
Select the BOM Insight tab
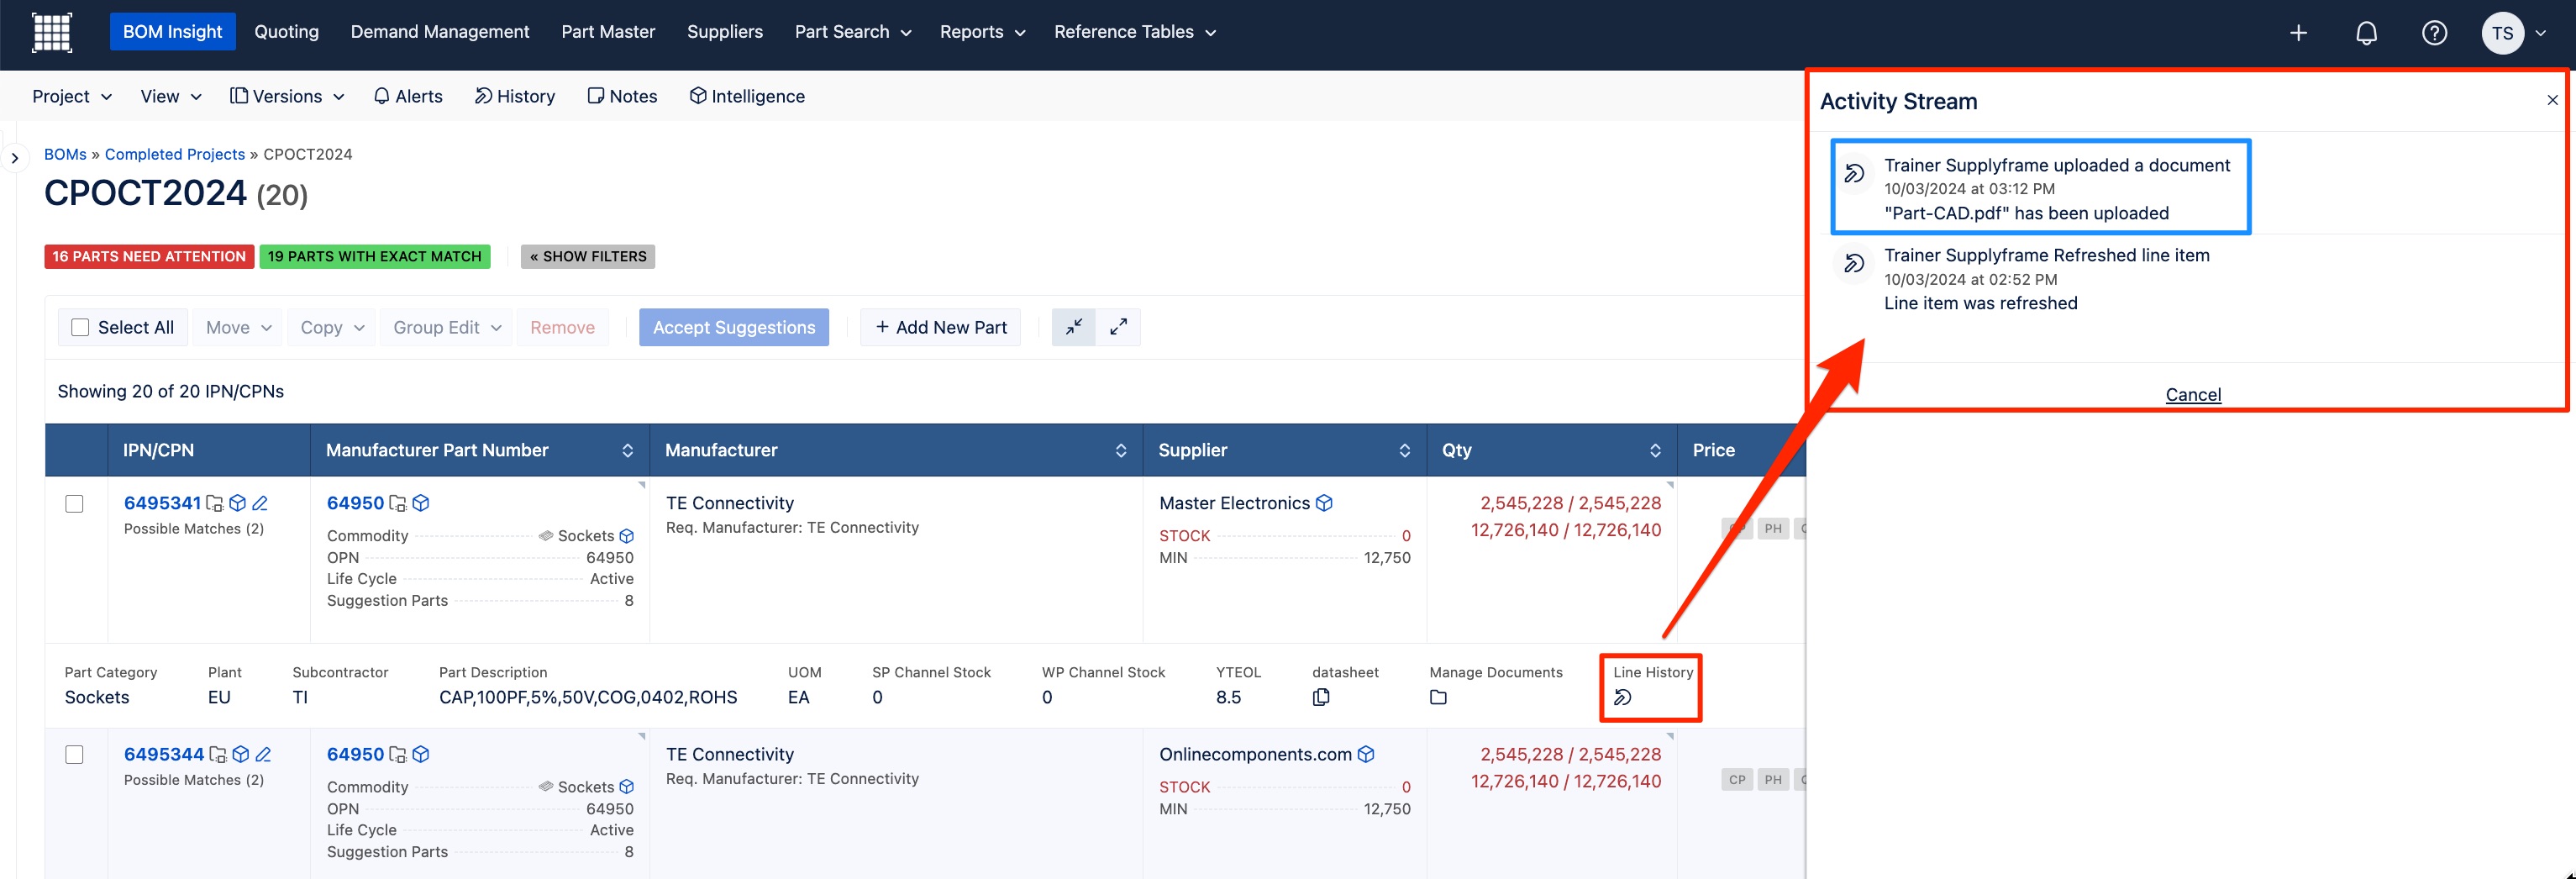(x=173, y=32)
